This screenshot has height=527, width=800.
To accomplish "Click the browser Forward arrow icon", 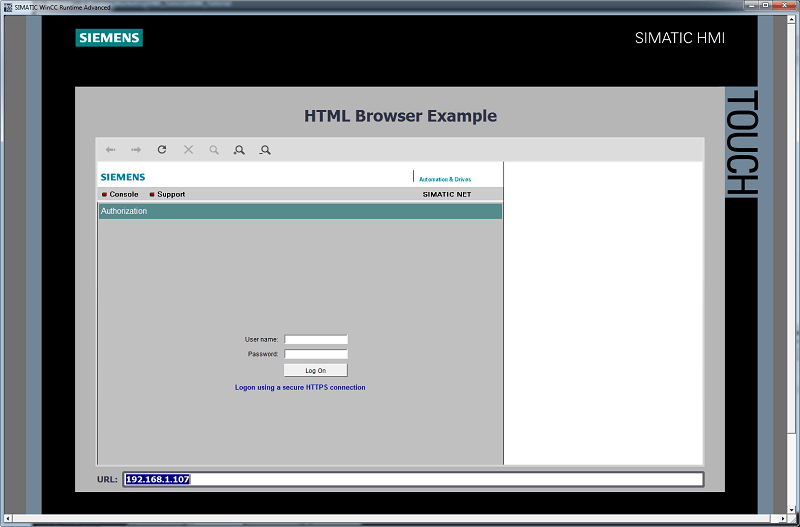I will 136,150.
